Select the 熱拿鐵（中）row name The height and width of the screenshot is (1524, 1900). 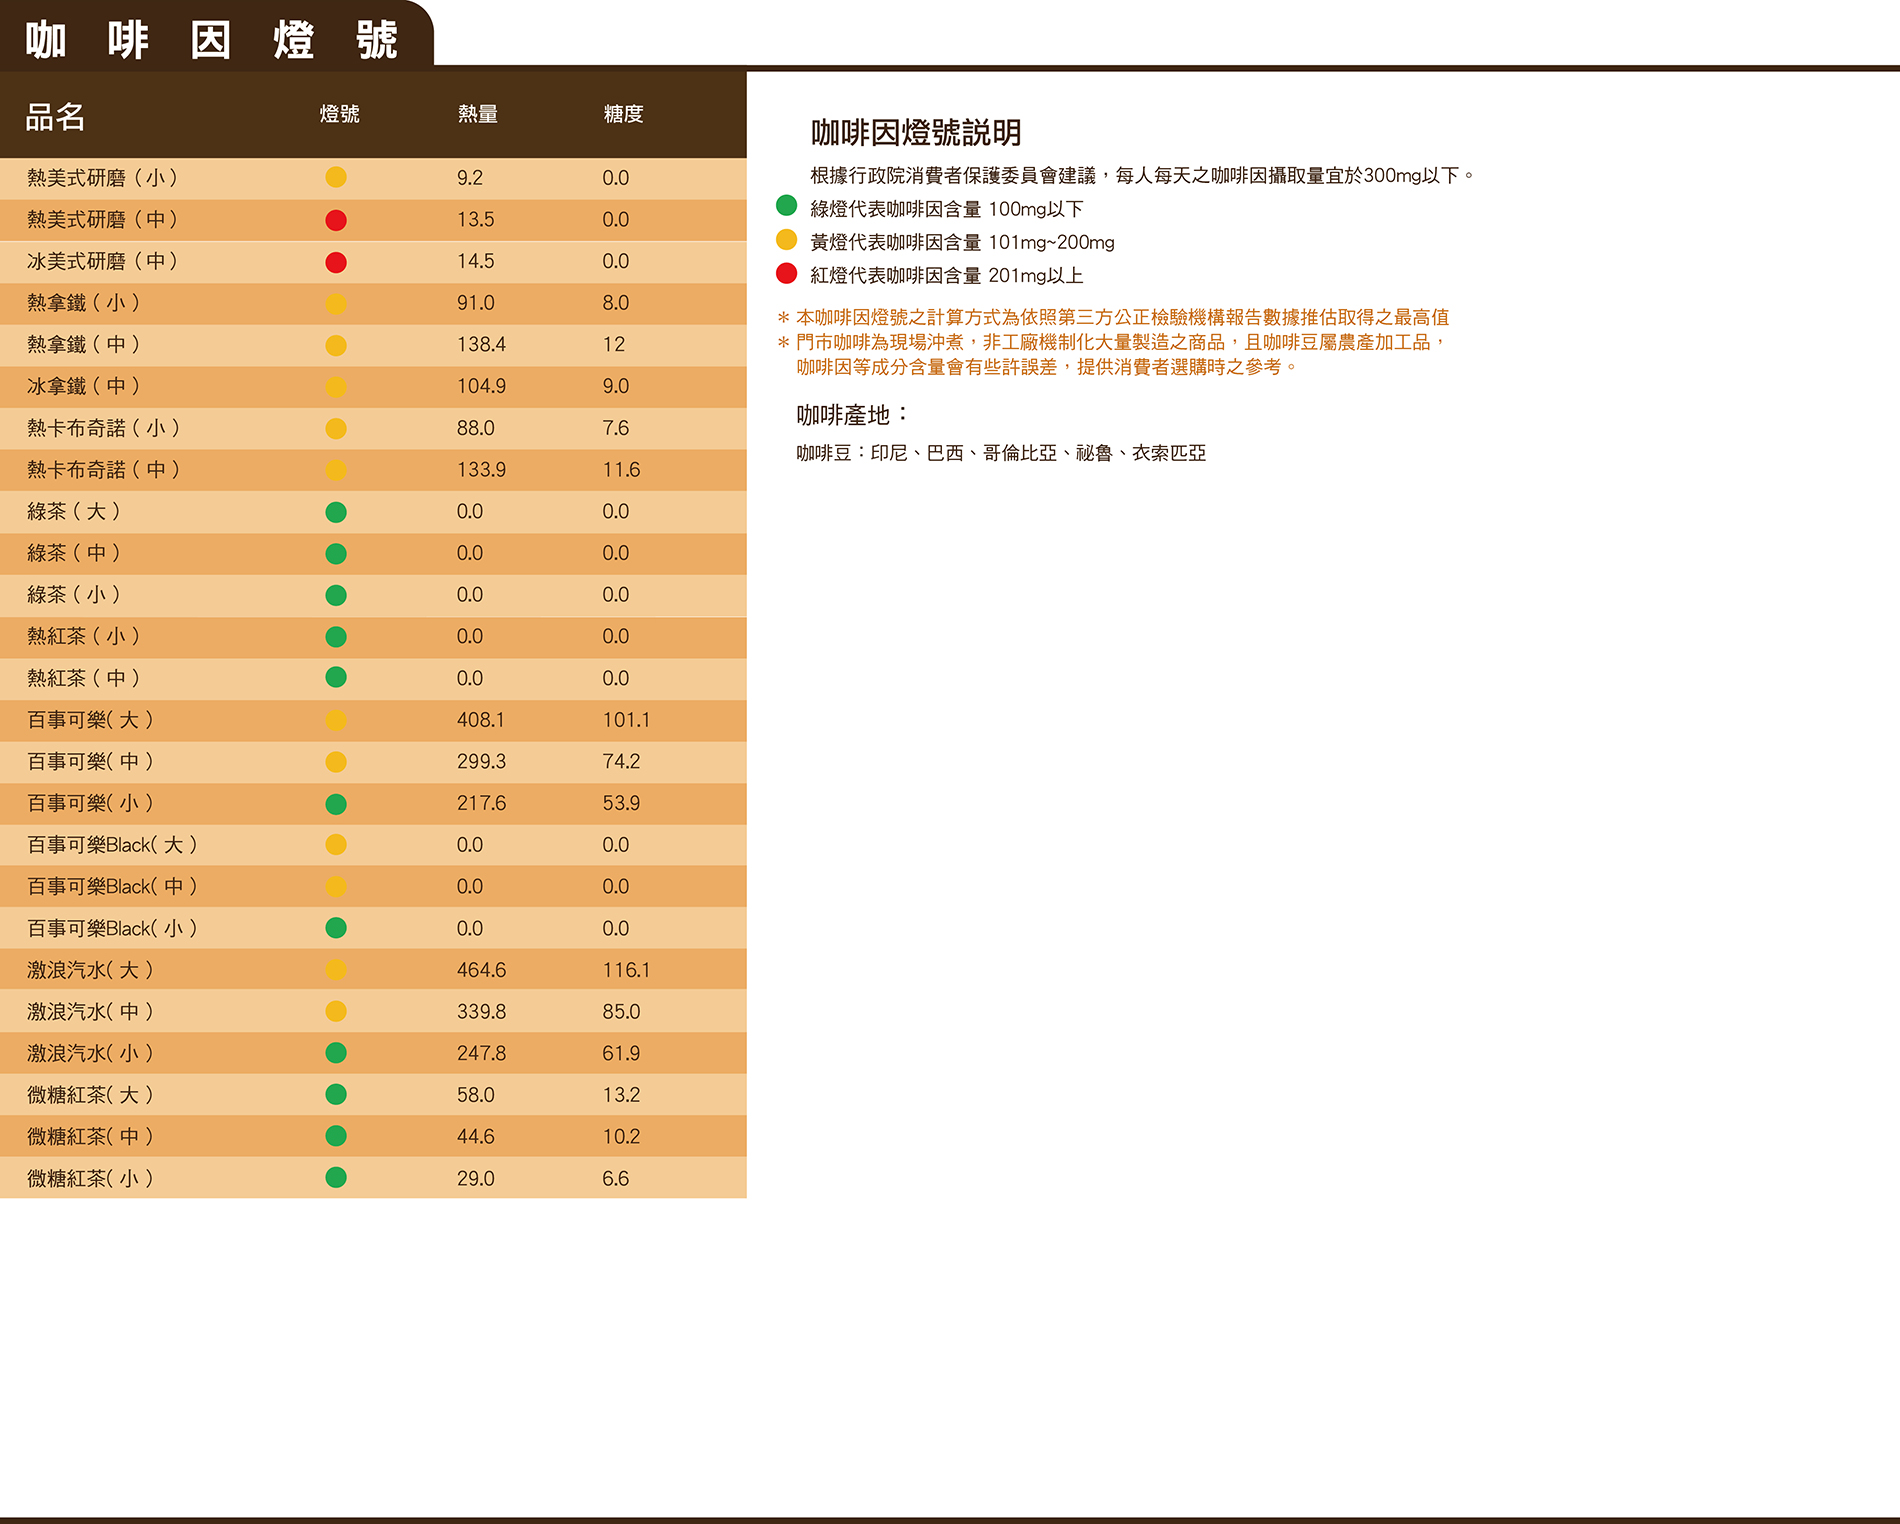(84, 345)
